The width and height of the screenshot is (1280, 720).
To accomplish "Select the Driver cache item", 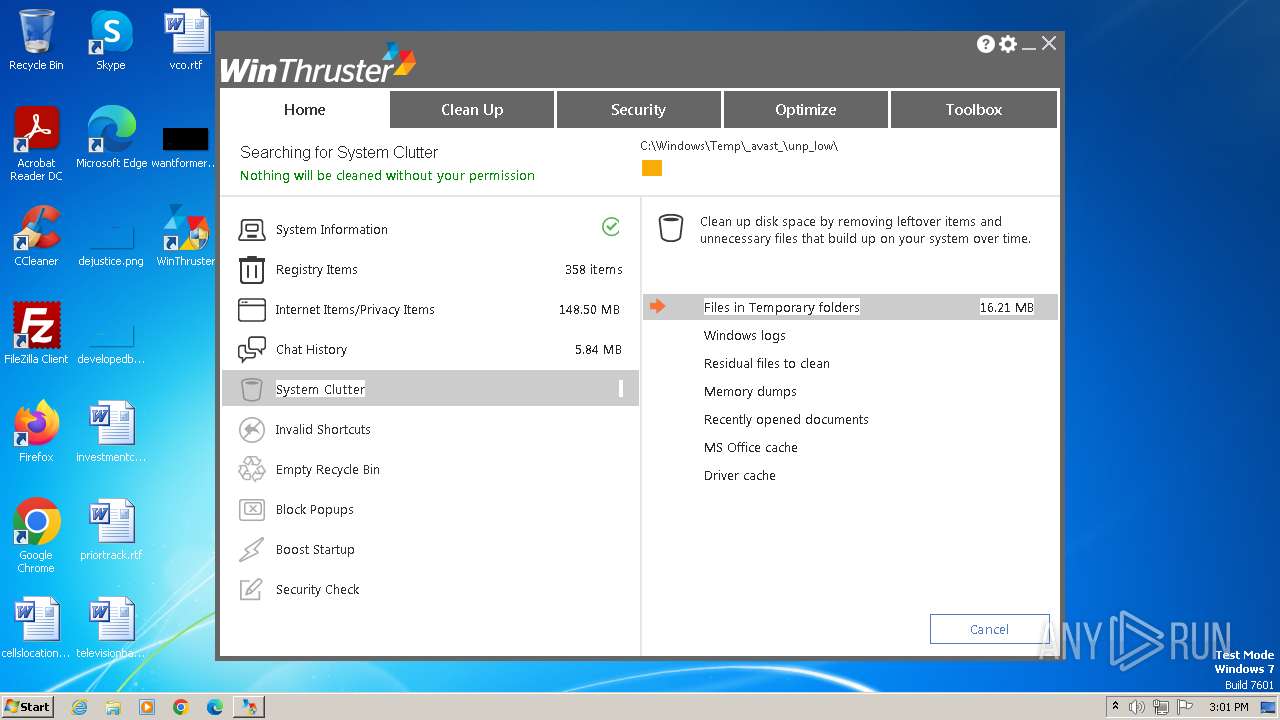I will (x=740, y=476).
